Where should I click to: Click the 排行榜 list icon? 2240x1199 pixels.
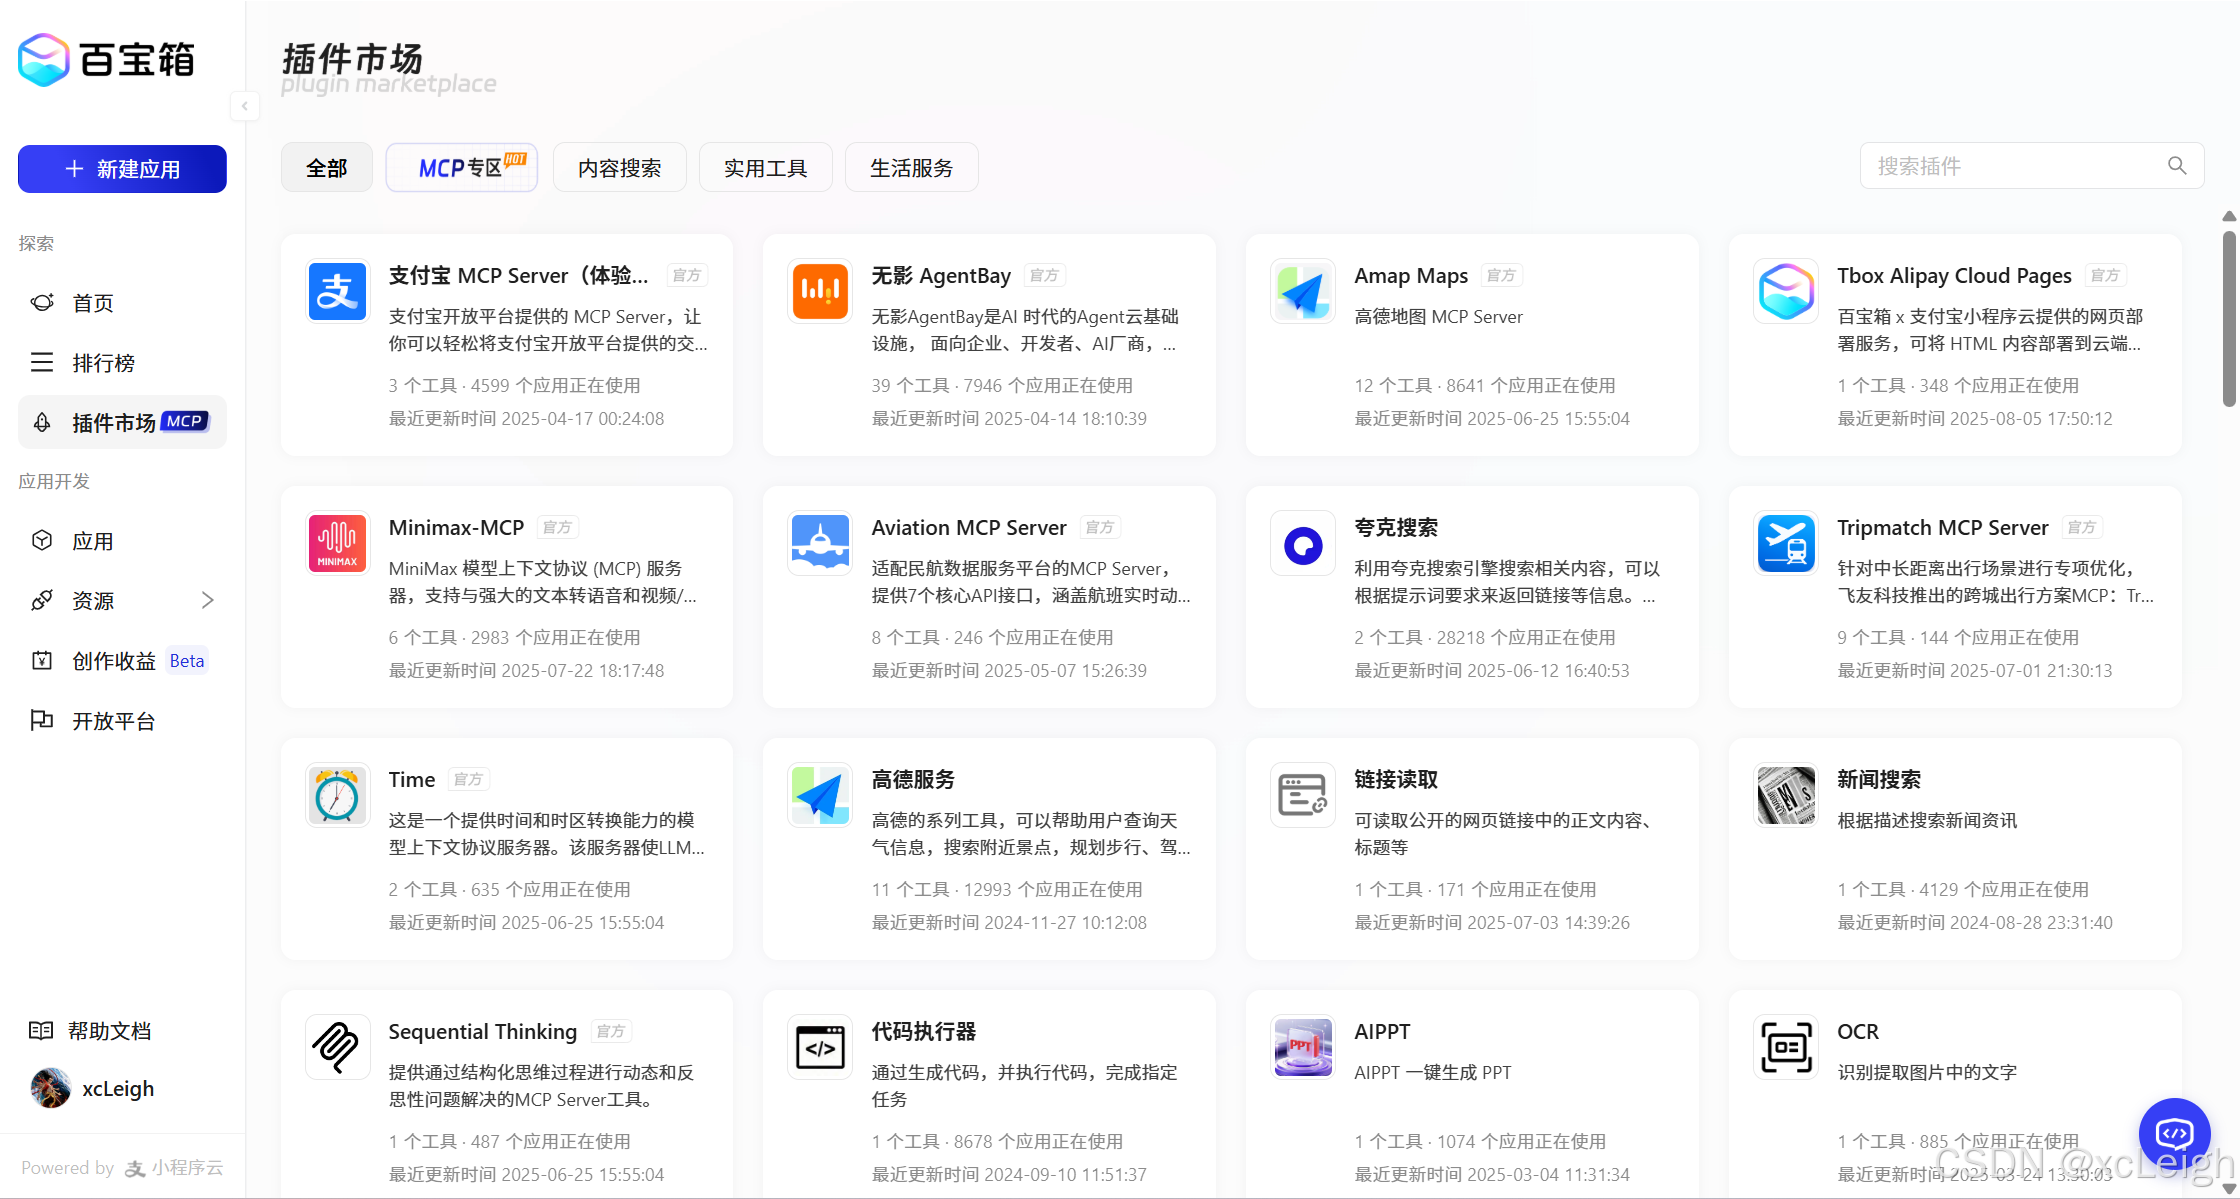coord(42,362)
